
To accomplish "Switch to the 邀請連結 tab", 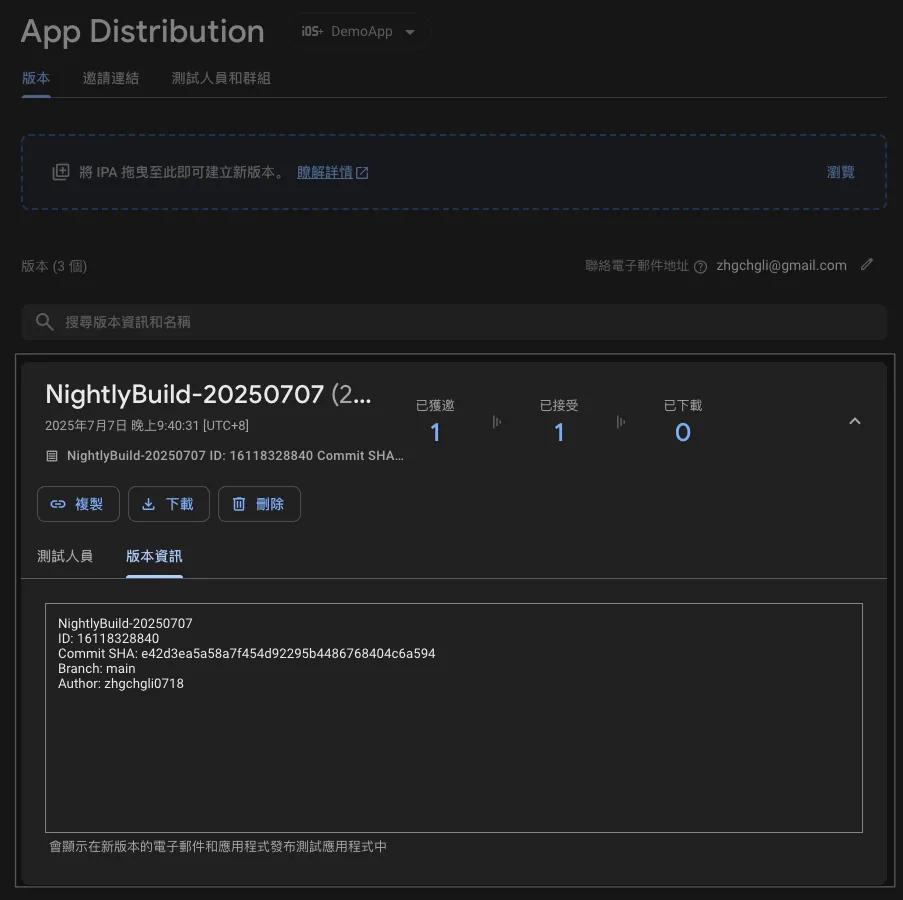I will 111,78.
